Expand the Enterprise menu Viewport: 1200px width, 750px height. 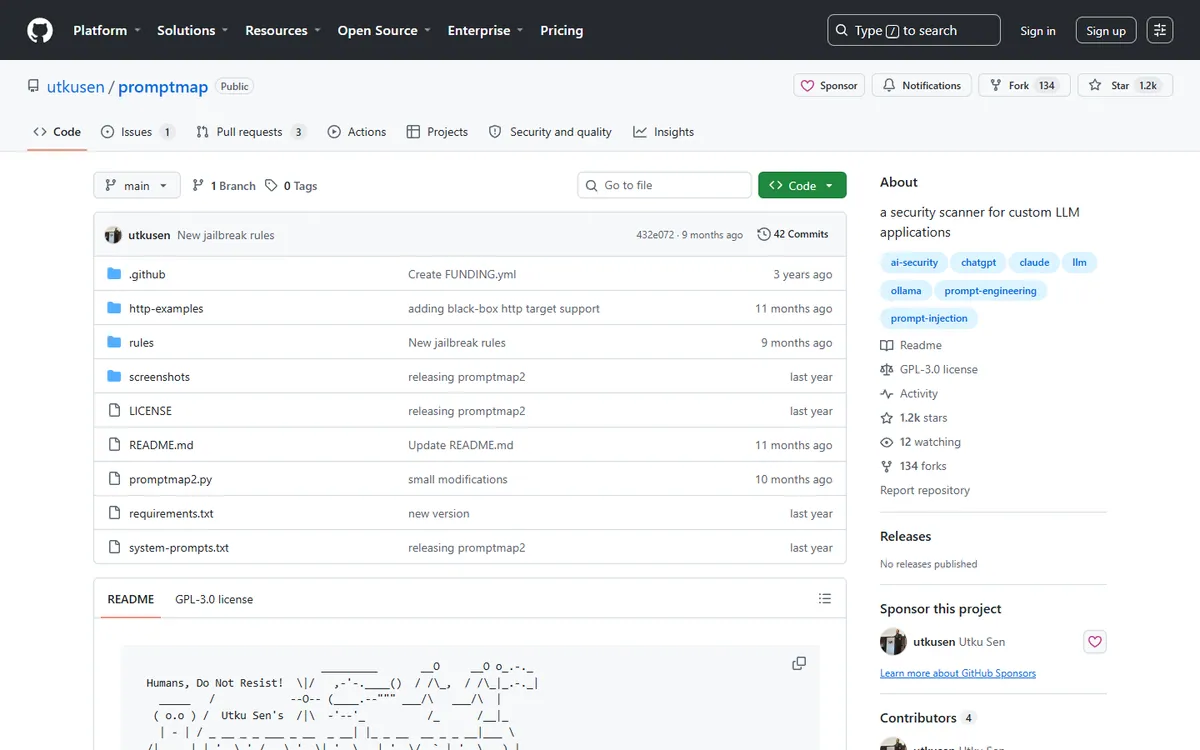(486, 30)
